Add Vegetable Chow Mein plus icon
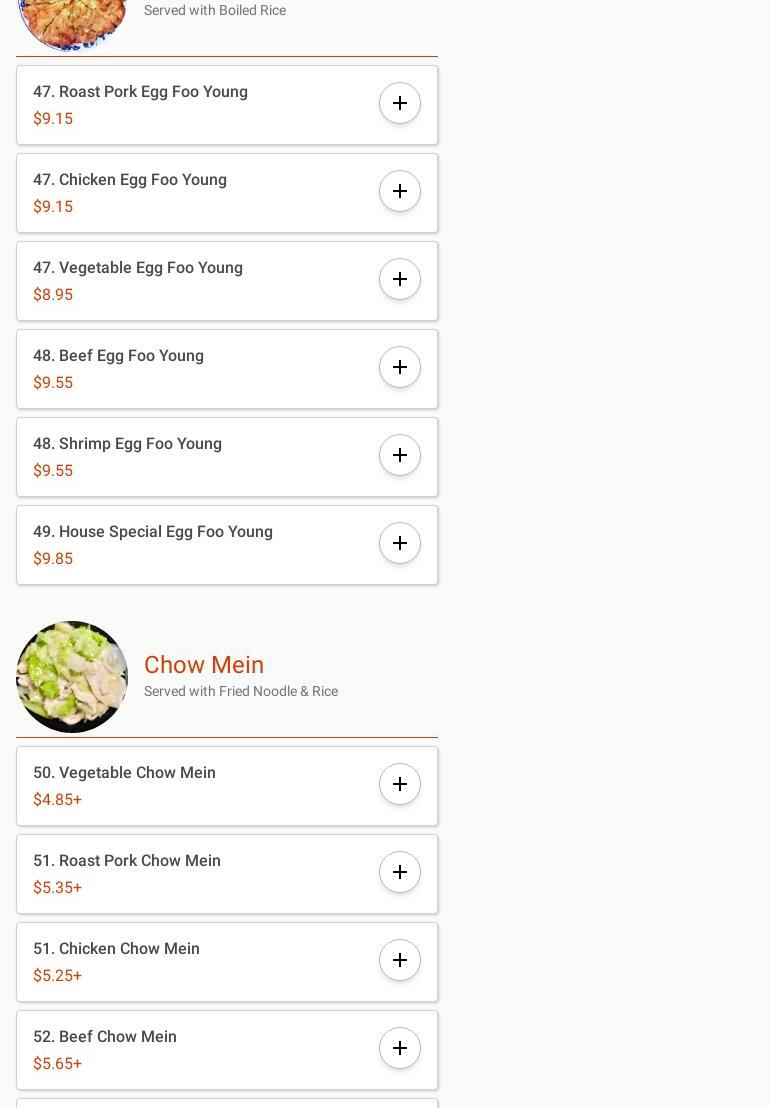The height and width of the screenshot is (1108, 770). [400, 784]
